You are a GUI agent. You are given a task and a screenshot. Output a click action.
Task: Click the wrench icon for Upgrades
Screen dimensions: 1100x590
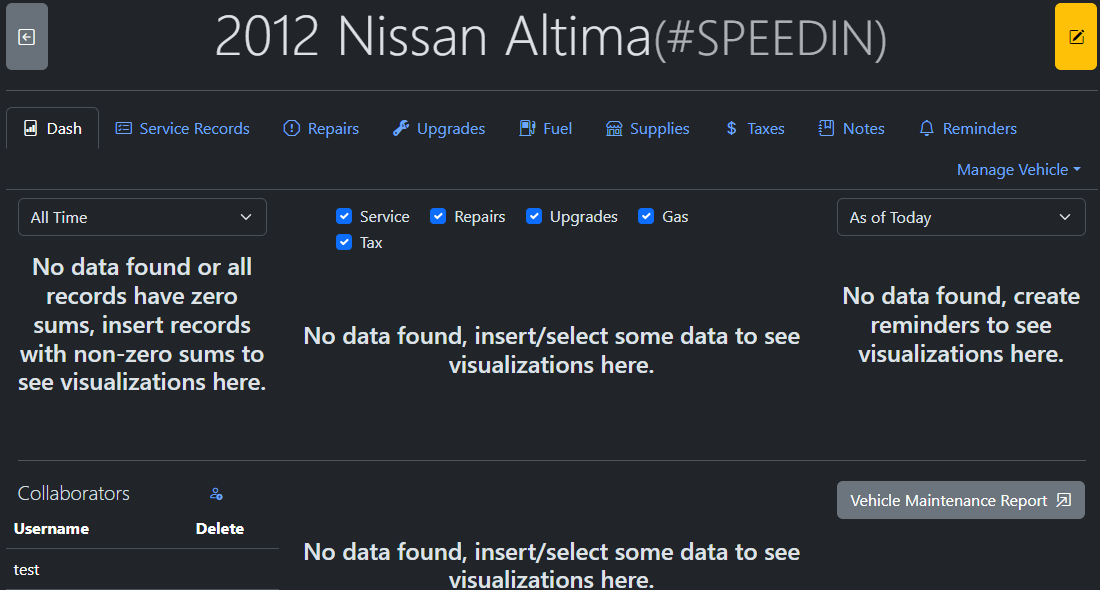coord(401,128)
